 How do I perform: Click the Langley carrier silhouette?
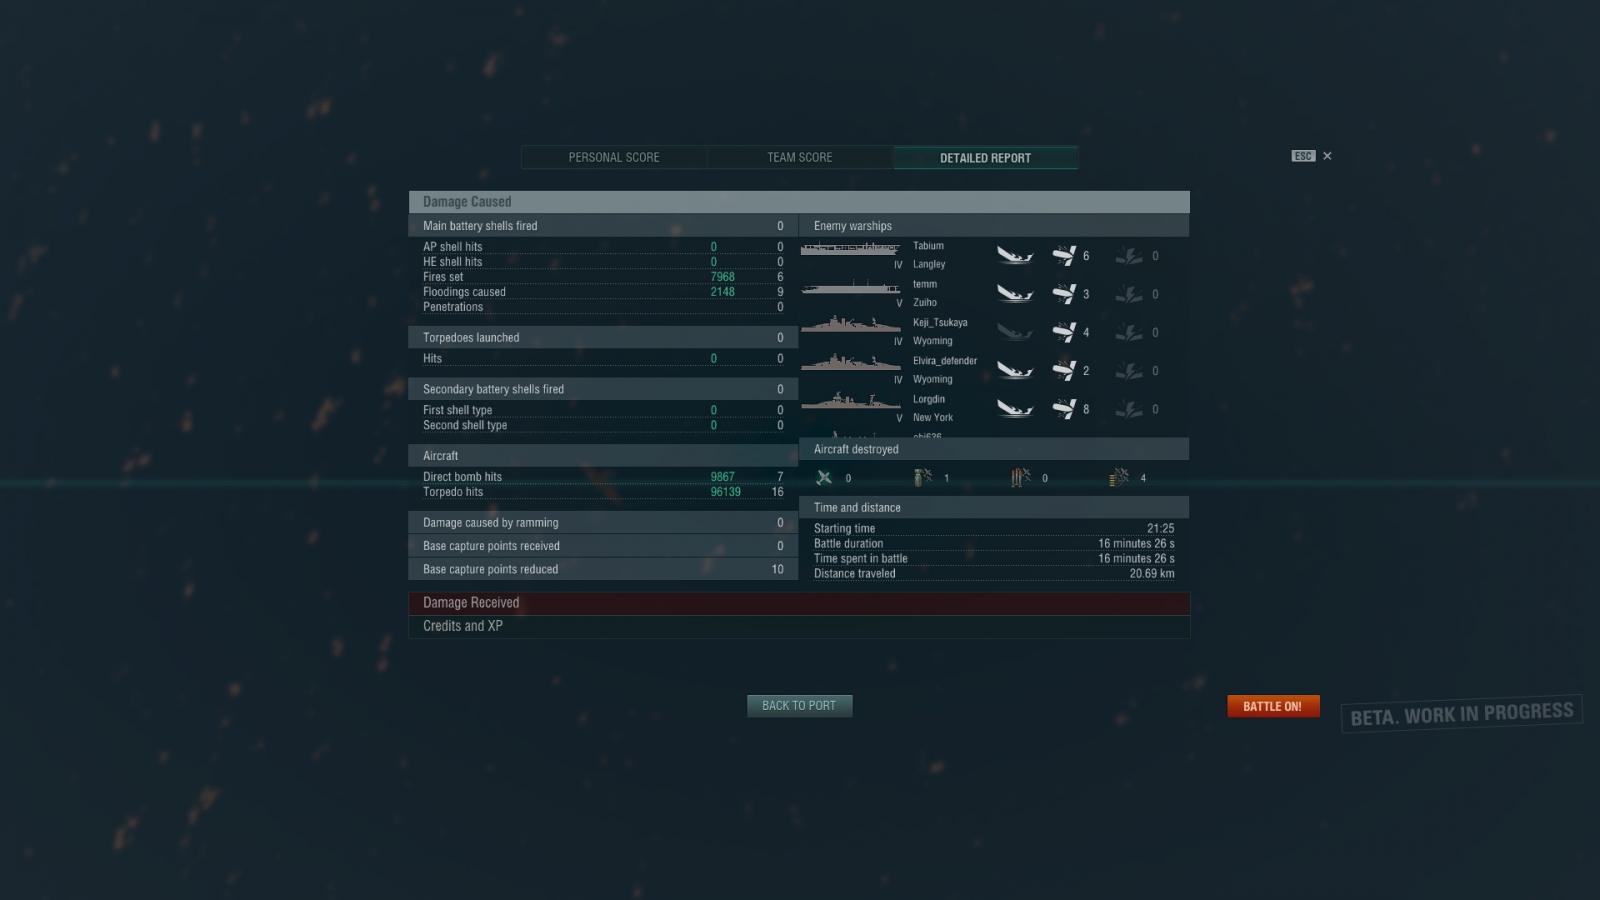point(851,249)
